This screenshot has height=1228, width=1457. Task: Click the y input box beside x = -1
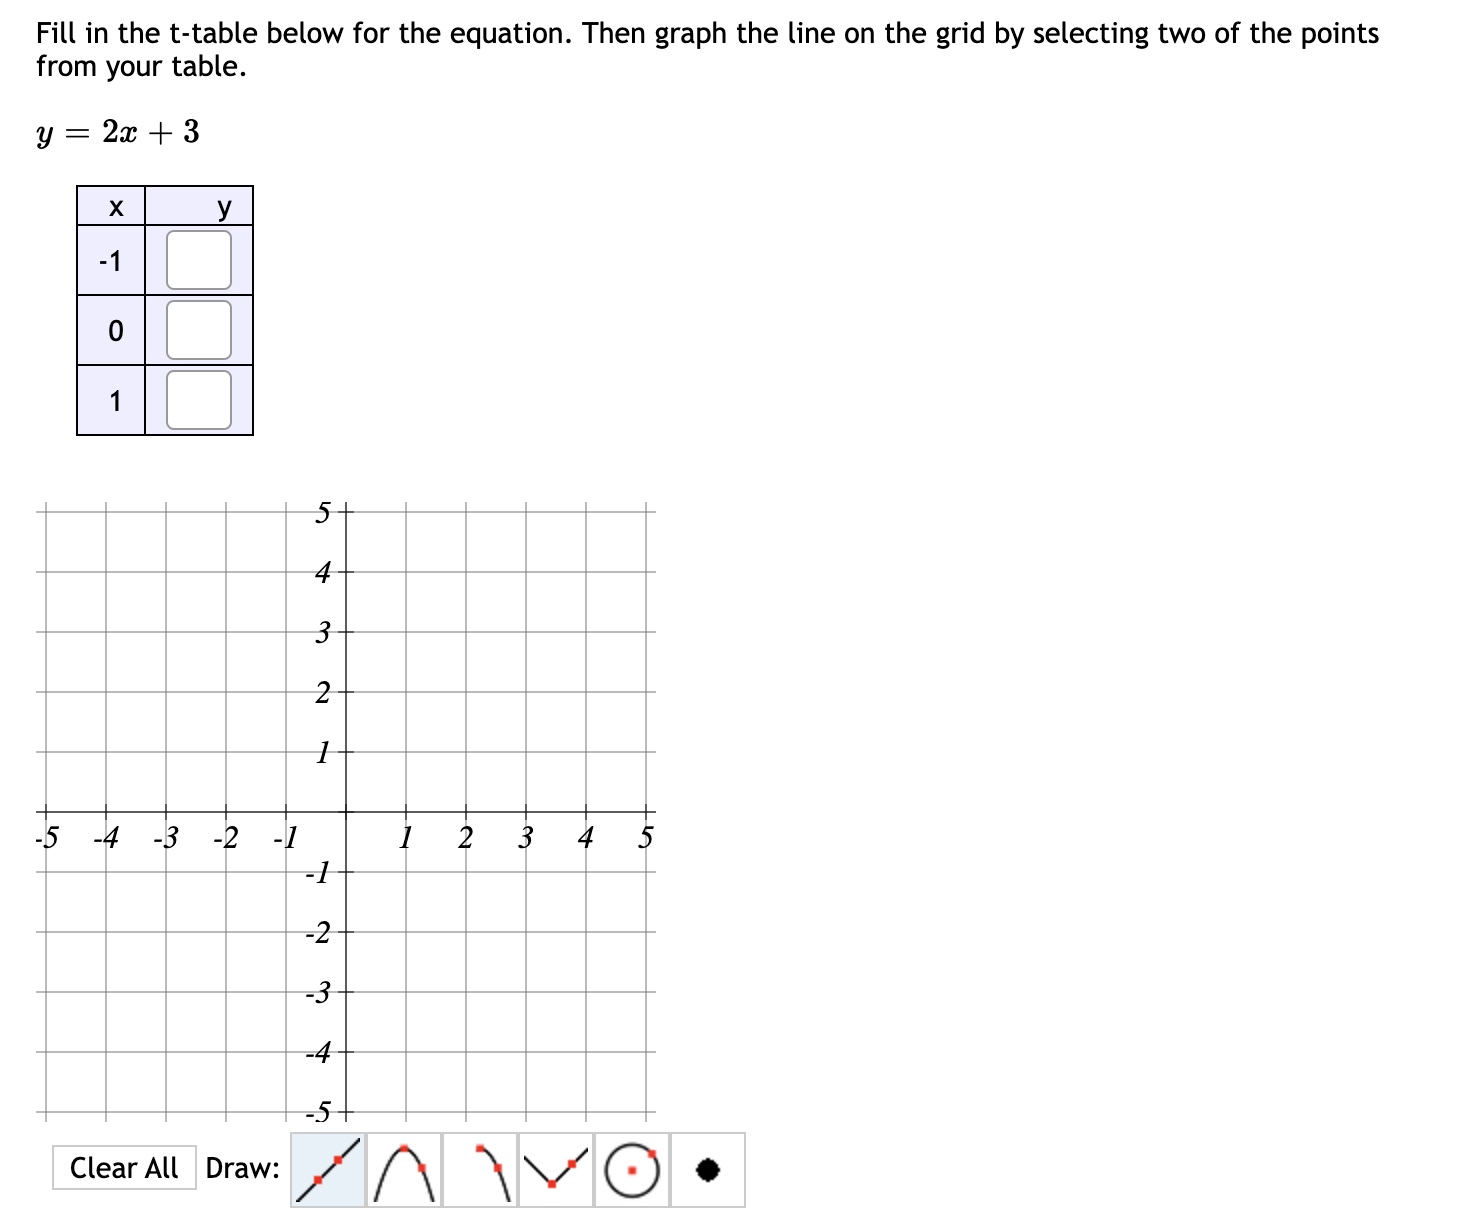[198, 260]
